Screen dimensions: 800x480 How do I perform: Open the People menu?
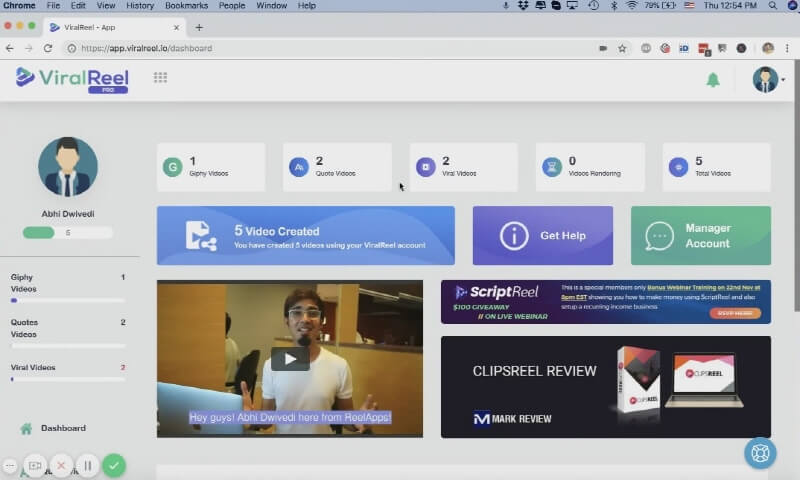pyautogui.click(x=232, y=6)
